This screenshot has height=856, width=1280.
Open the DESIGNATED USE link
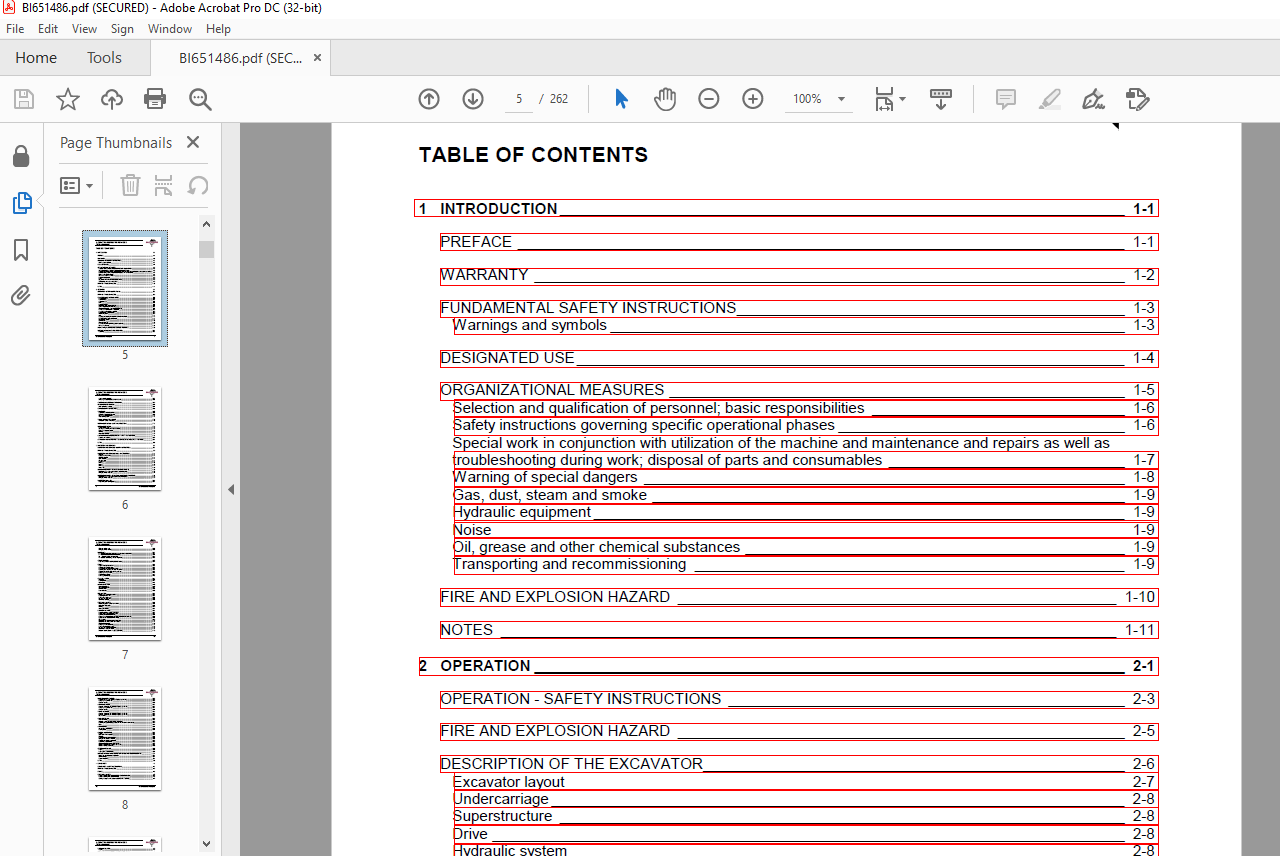[x=799, y=358]
